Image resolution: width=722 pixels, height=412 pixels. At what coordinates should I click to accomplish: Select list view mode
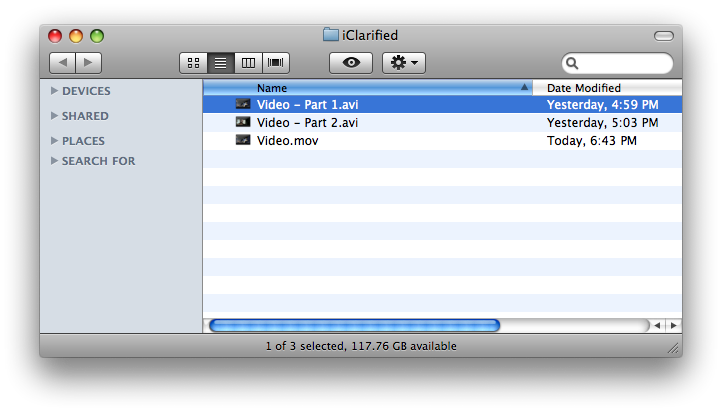click(x=221, y=63)
